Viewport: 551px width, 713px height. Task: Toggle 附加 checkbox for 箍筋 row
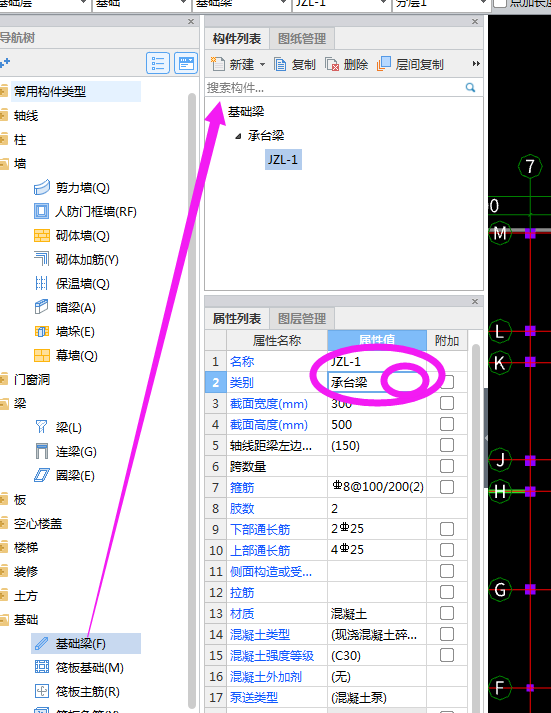[x=447, y=487]
